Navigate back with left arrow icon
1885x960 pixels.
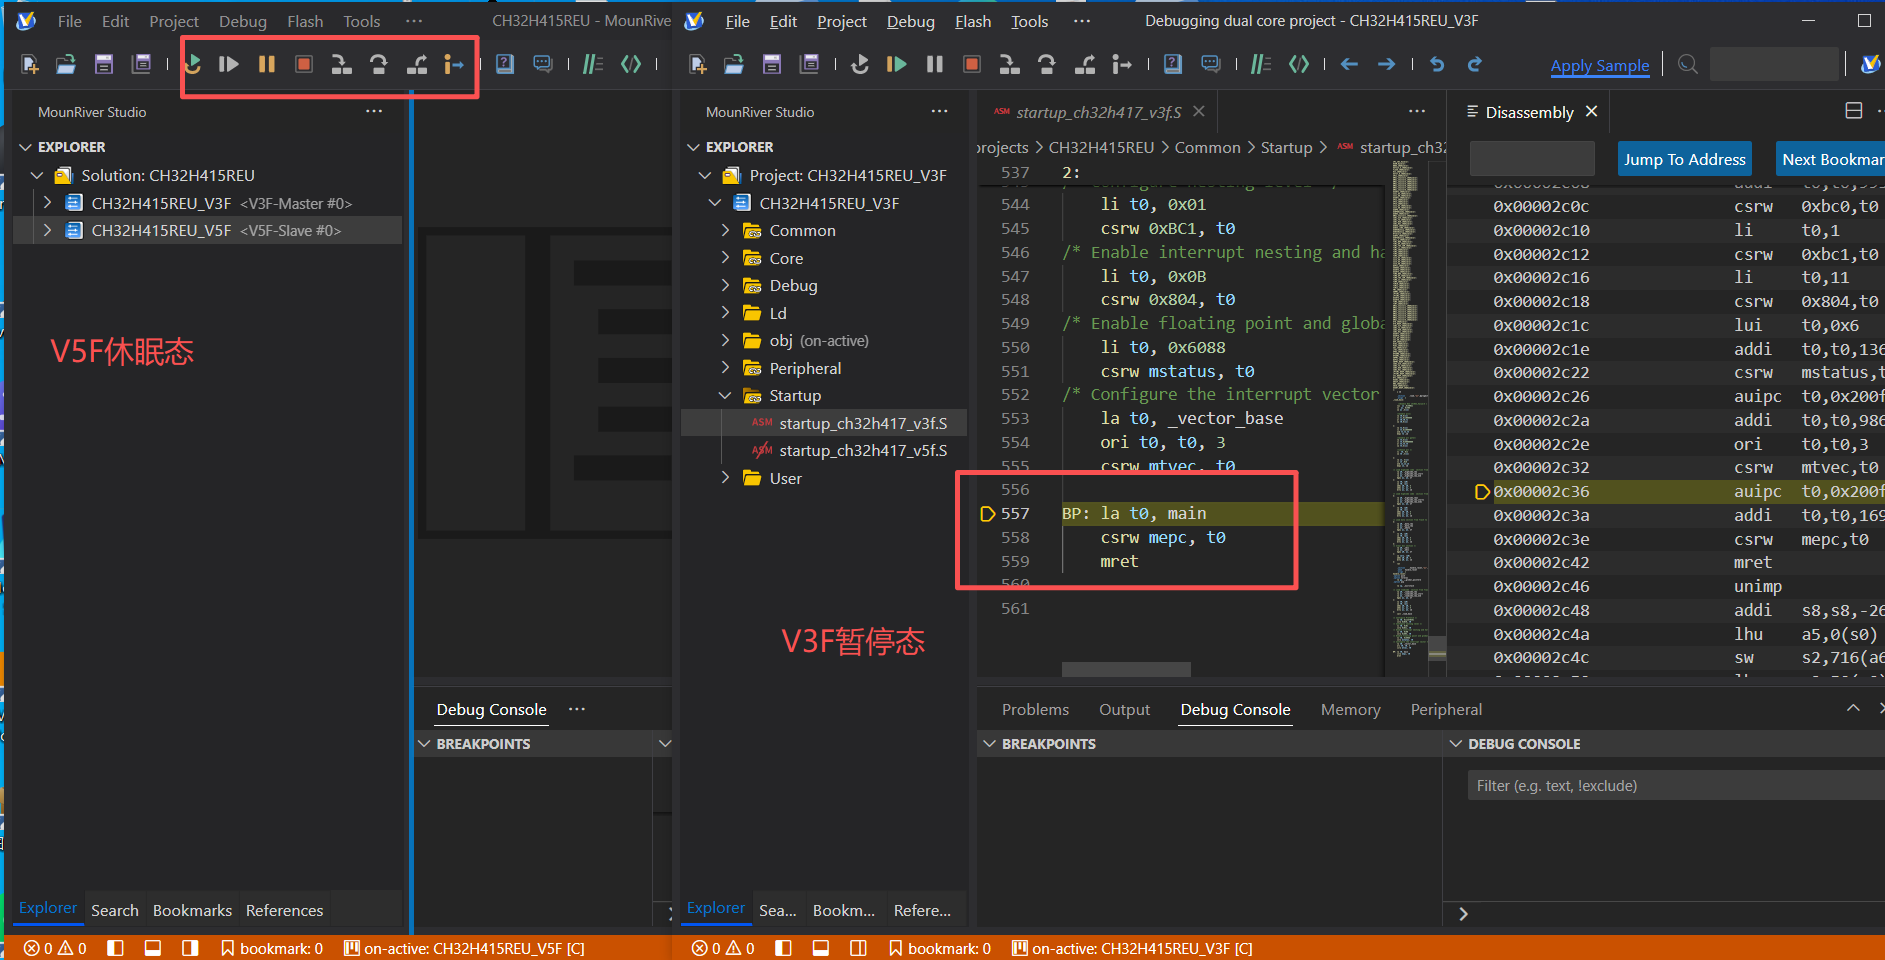pyautogui.click(x=1350, y=64)
